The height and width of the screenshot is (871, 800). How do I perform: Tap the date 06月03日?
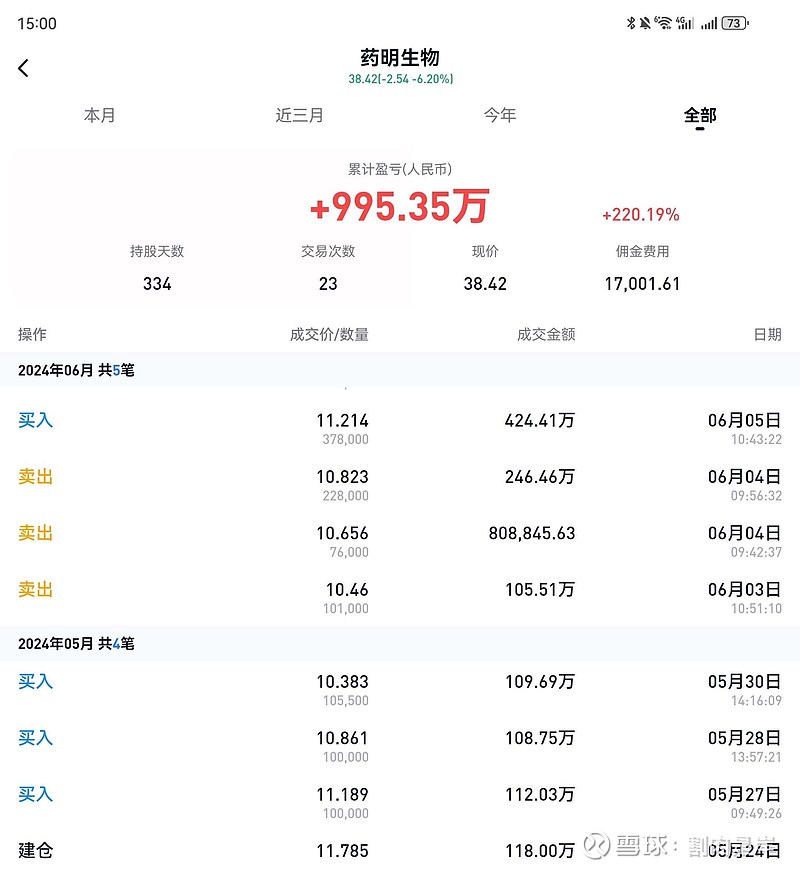744,589
